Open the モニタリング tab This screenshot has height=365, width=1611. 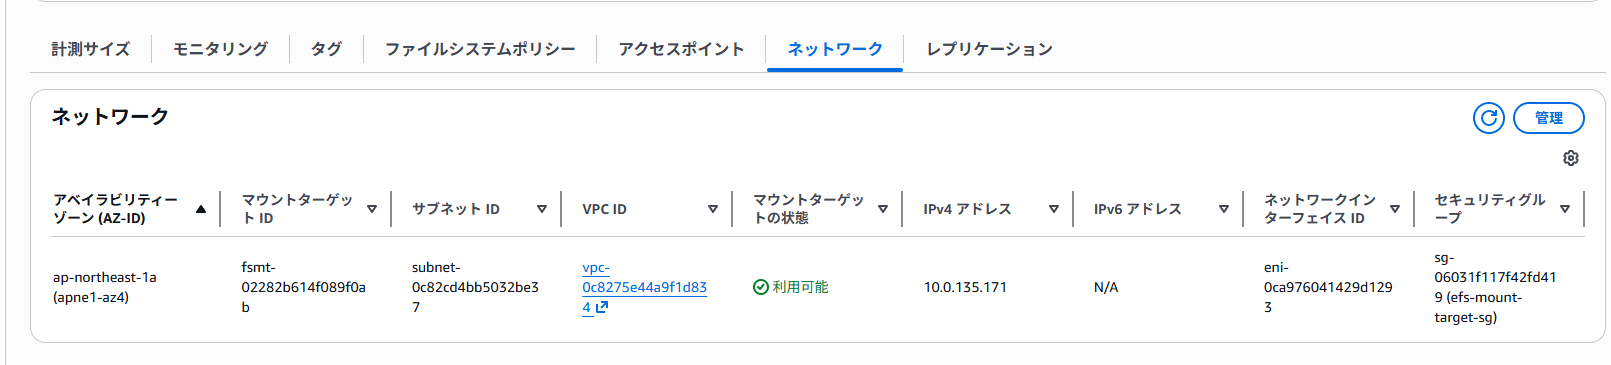click(x=221, y=49)
